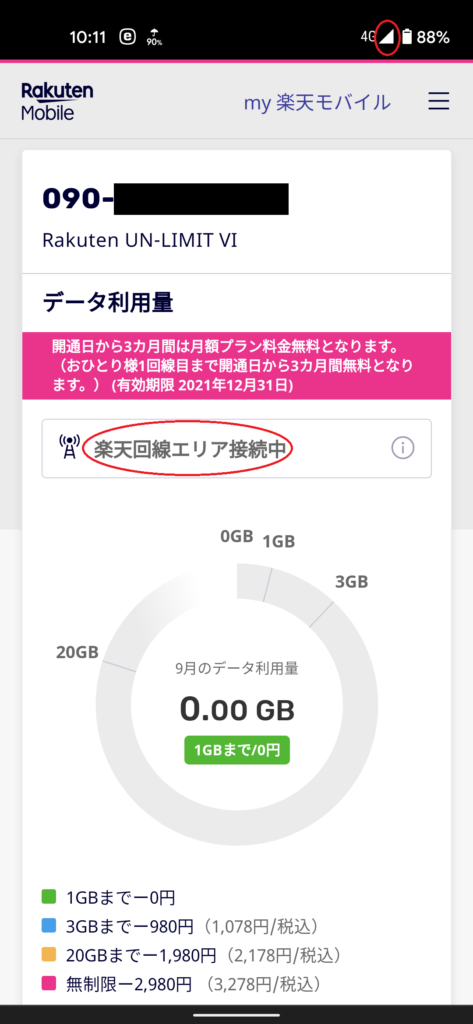Tap the orange 20GBまで legend swatch

pos(48,955)
